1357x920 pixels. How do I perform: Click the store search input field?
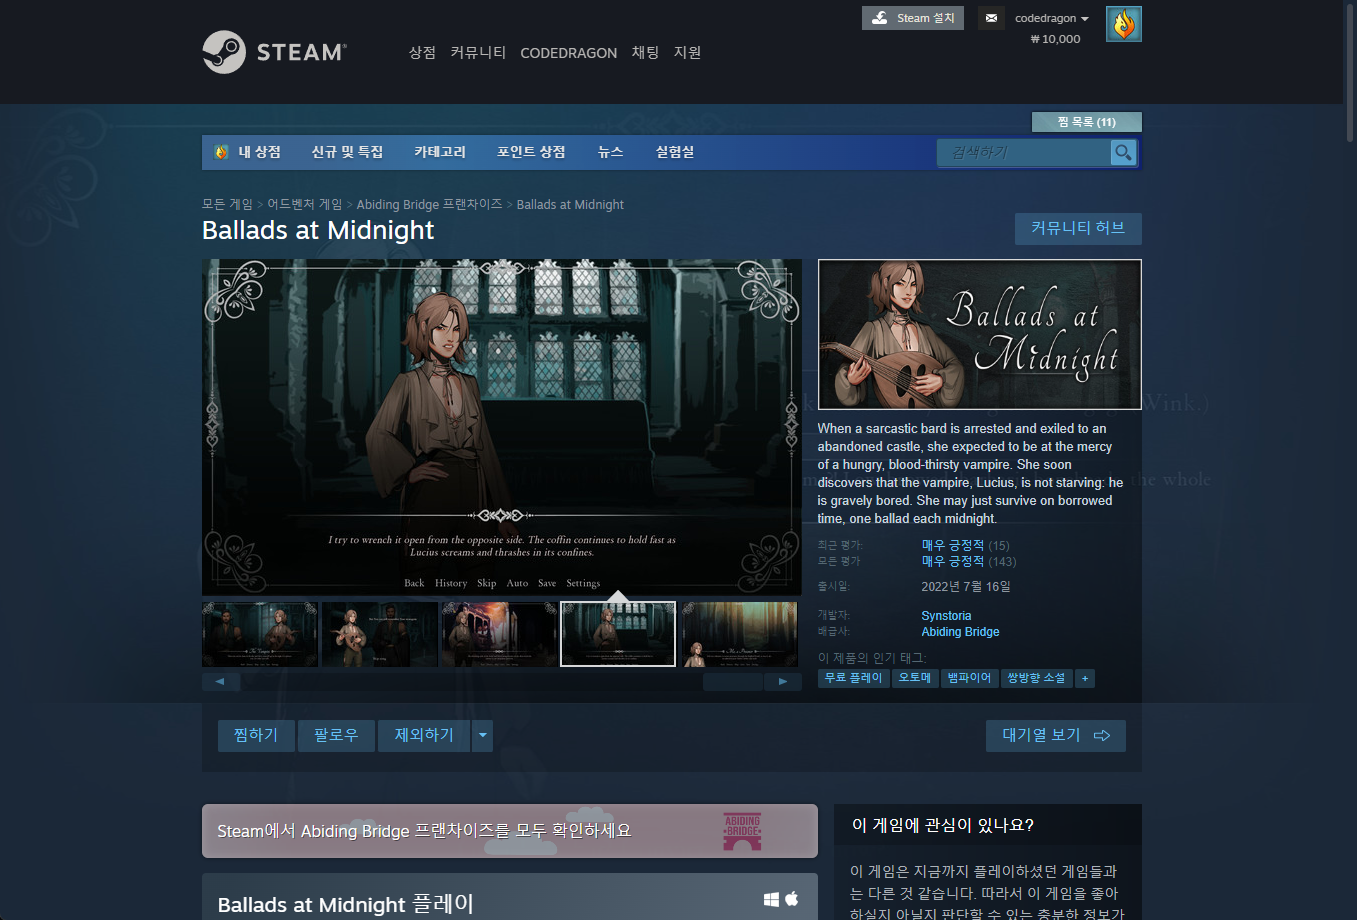click(1023, 152)
